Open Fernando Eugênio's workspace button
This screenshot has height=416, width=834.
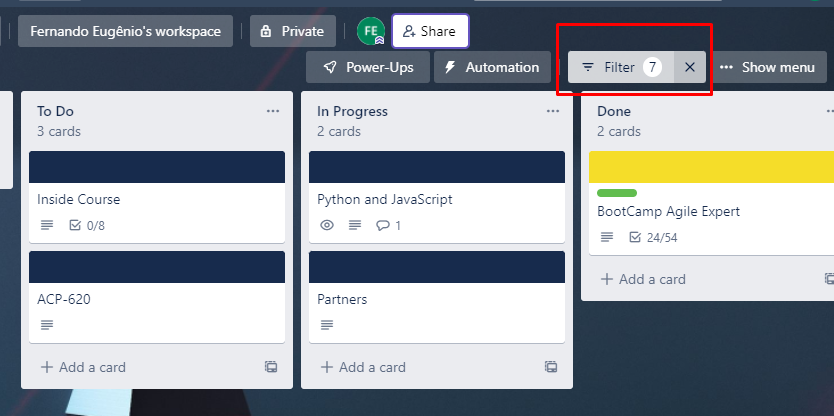pyautogui.click(x=125, y=31)
